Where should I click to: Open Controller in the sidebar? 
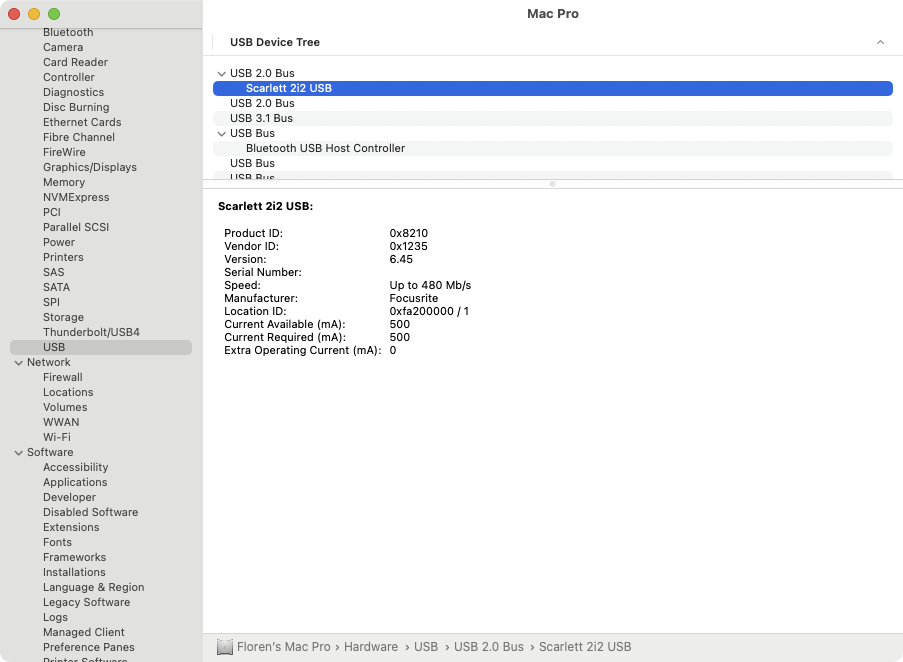69,77
